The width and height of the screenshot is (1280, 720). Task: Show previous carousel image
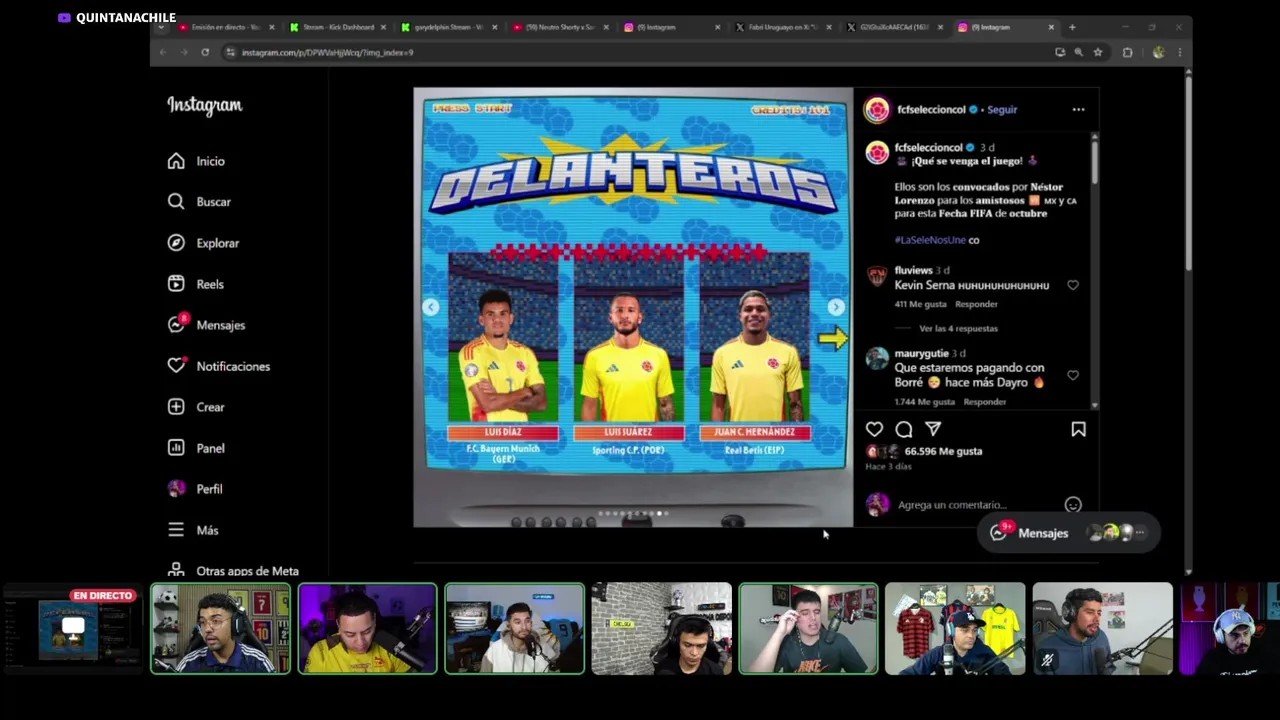(x=431, y=307)
